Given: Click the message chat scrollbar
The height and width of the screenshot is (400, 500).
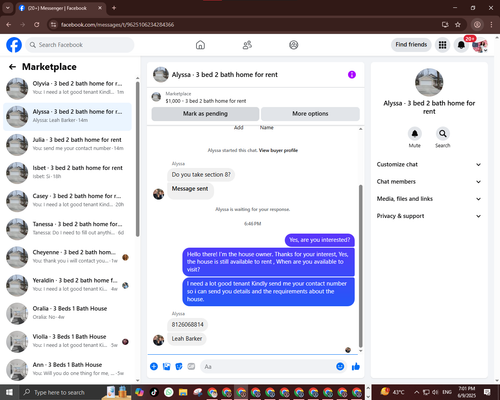Looking at the screenshot, I should [360, 266].
